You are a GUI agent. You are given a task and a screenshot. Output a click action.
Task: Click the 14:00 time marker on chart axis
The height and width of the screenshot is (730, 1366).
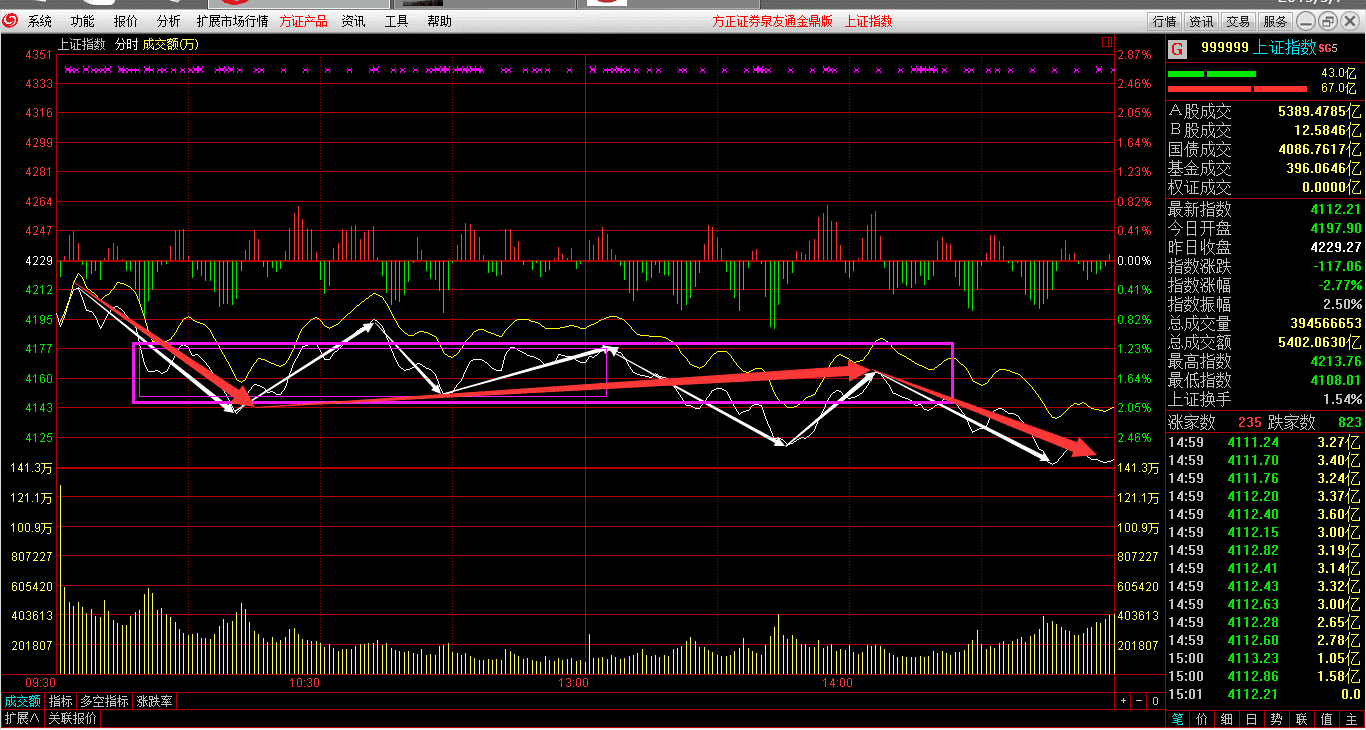[x=837, y=683]
